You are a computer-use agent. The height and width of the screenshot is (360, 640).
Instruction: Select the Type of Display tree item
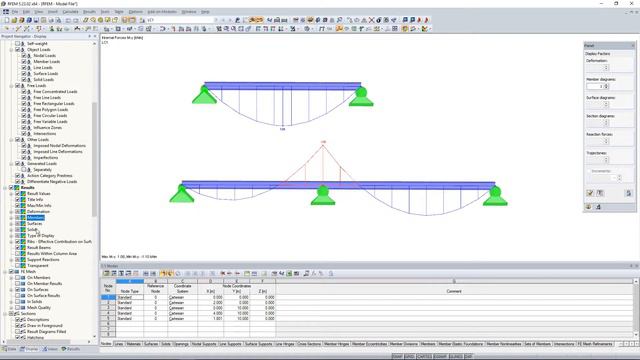coord(41,236)
